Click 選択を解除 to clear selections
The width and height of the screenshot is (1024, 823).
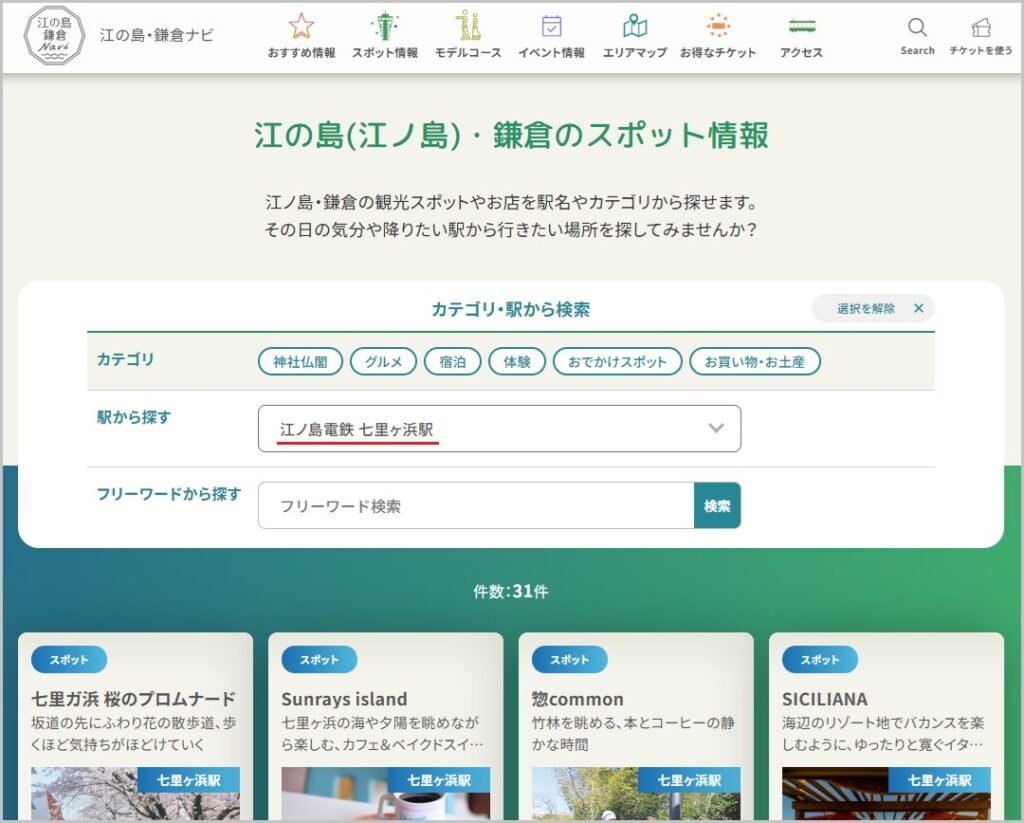(873, 308)
